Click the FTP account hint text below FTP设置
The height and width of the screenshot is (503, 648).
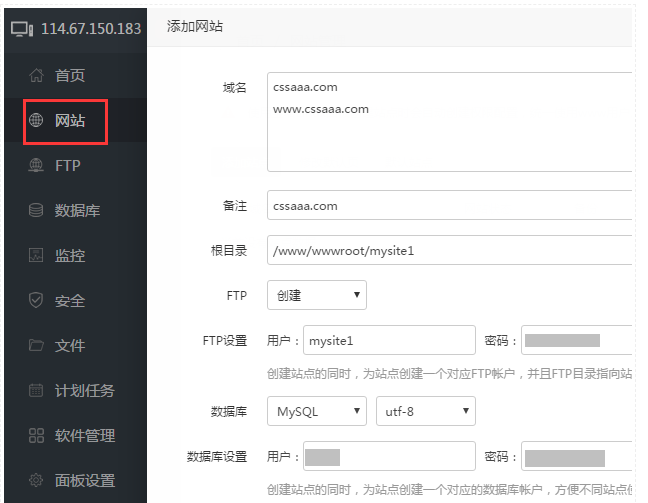(450, 374)
